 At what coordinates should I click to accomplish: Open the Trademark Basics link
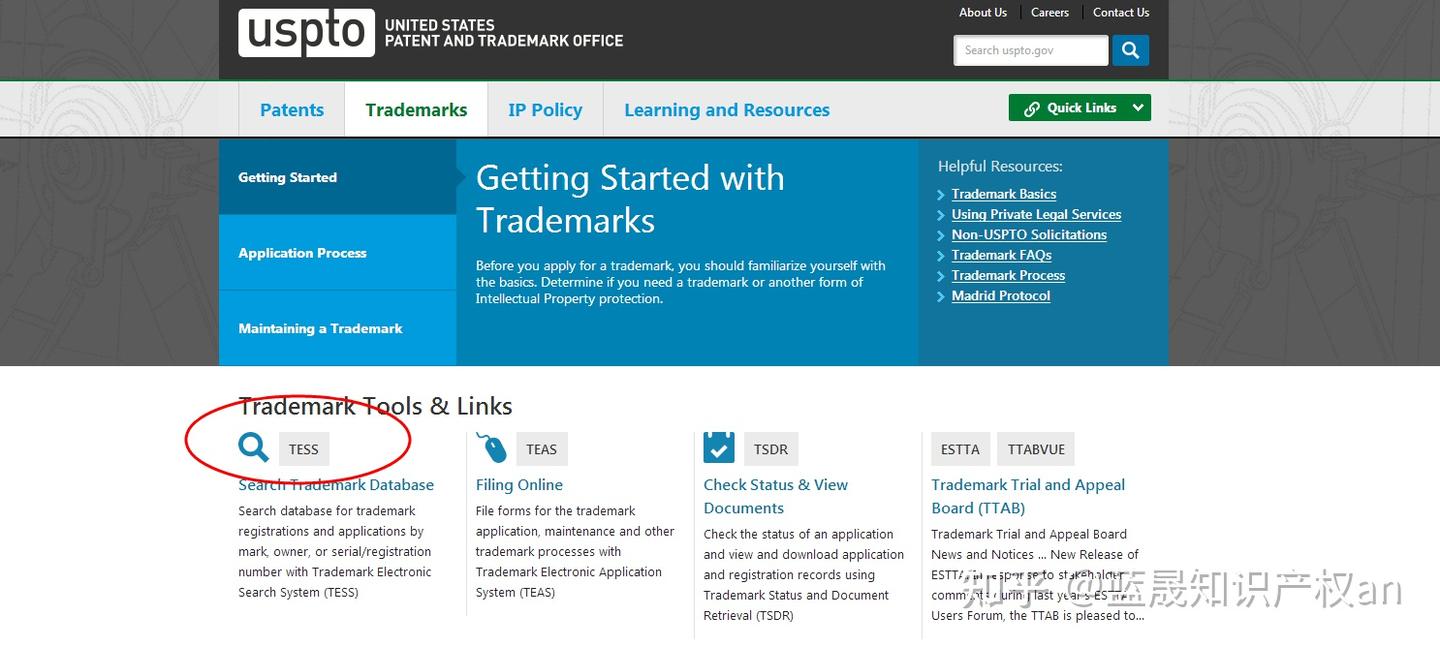tap(1004, 194)
